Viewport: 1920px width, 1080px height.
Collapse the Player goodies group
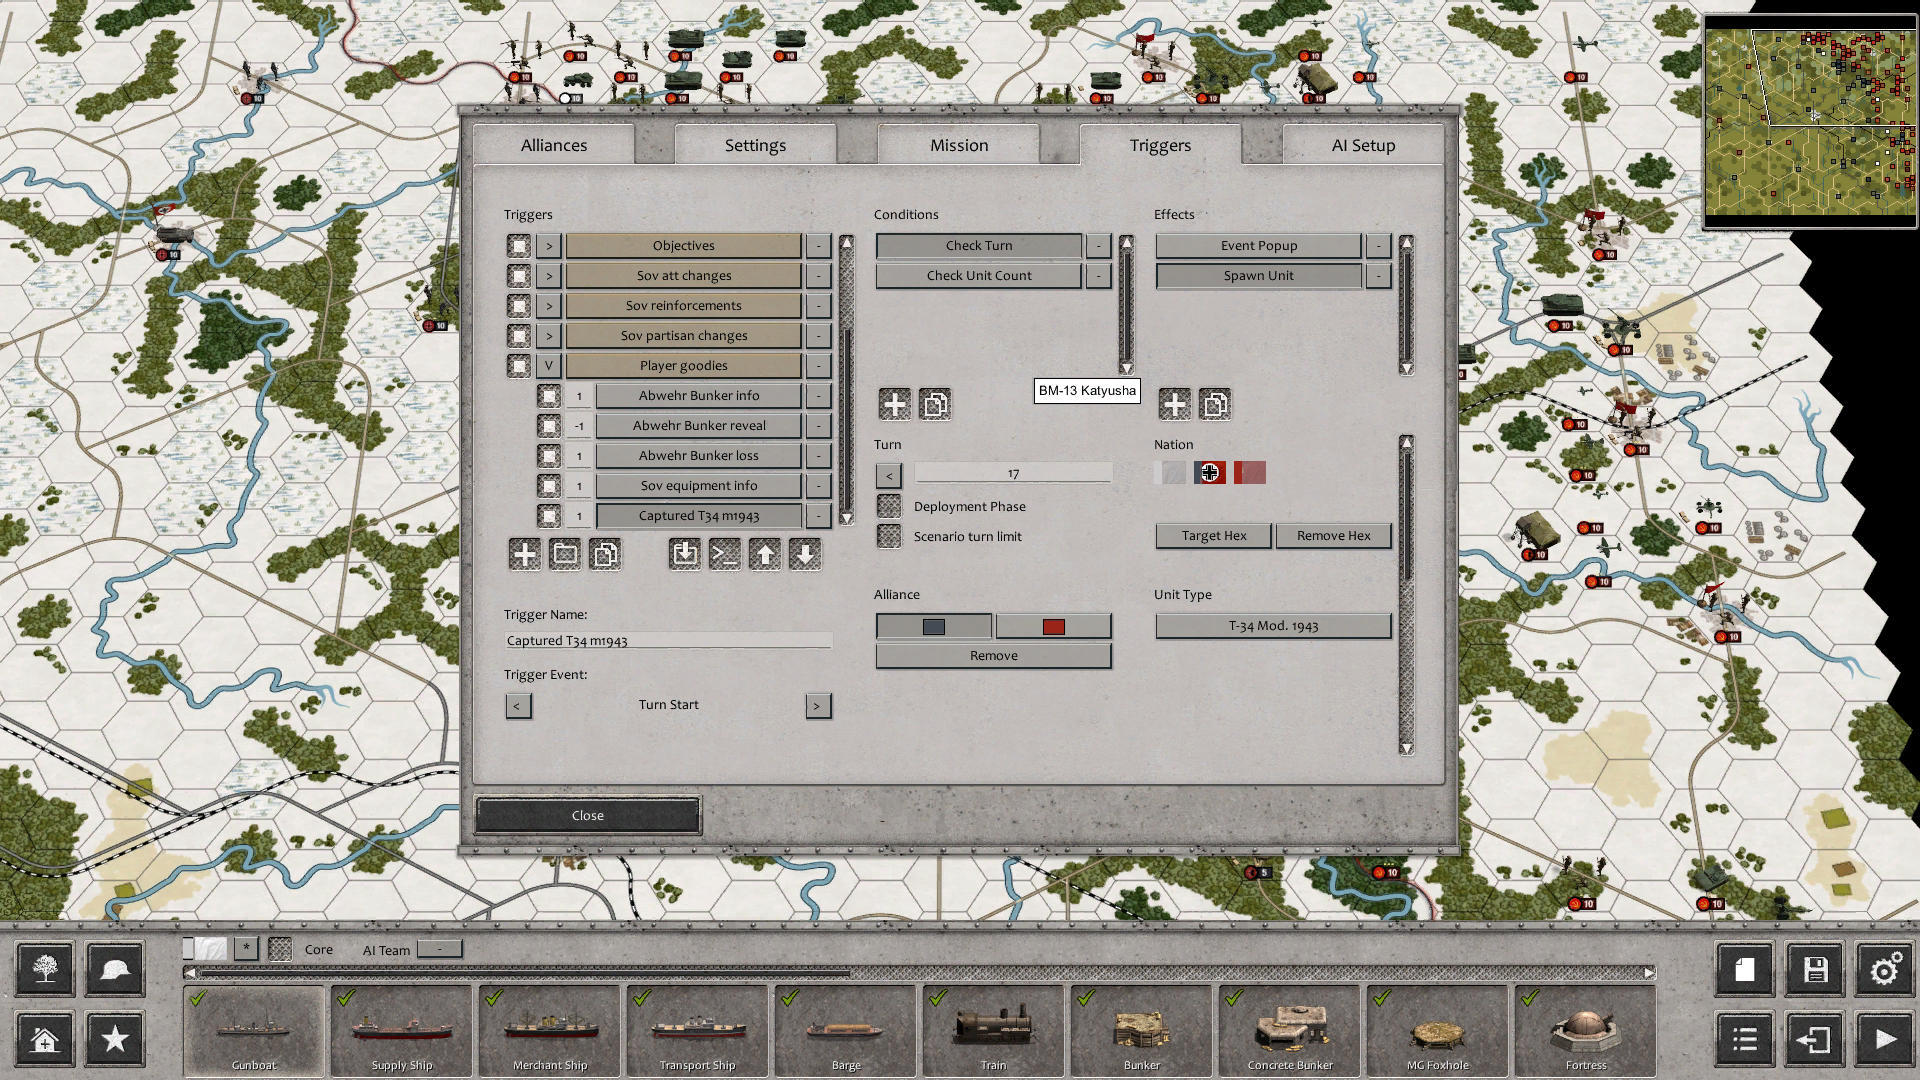pos(549,366)
